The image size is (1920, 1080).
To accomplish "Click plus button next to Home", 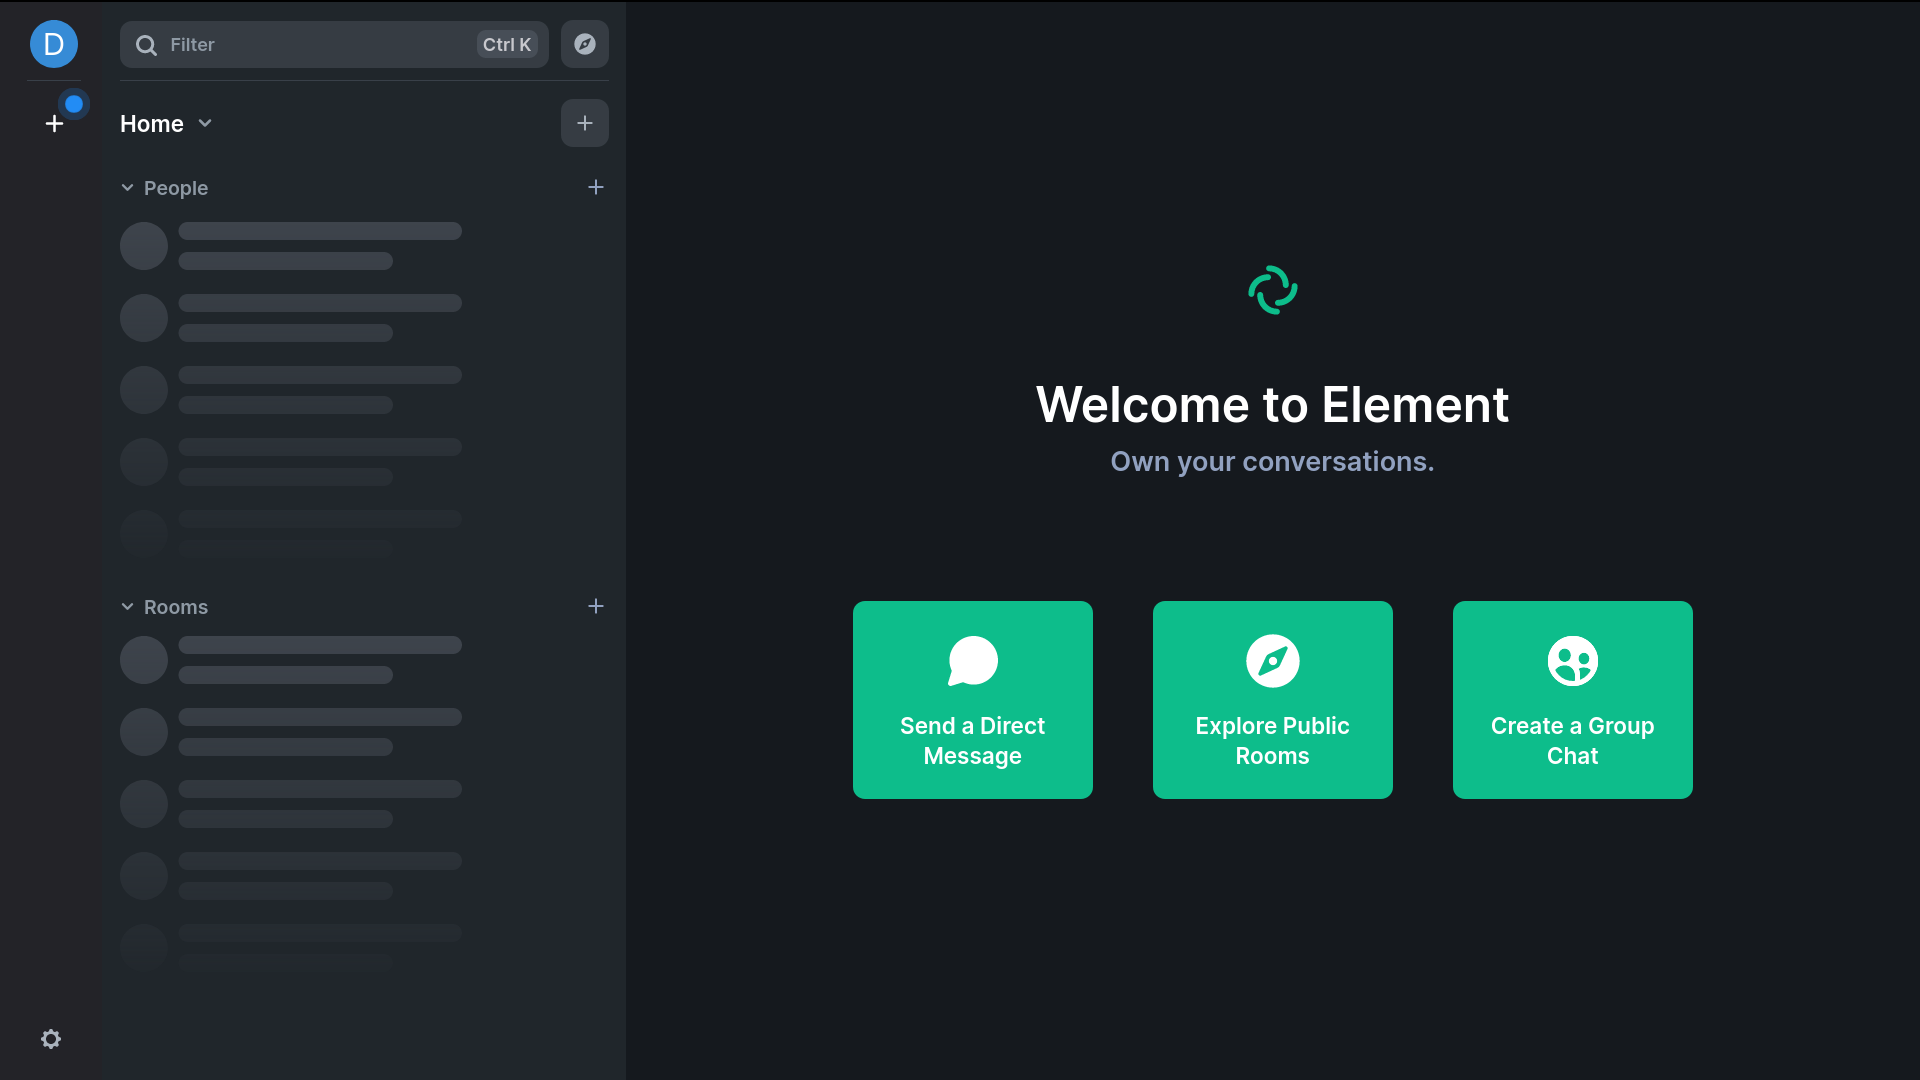I will click(585, 123).
